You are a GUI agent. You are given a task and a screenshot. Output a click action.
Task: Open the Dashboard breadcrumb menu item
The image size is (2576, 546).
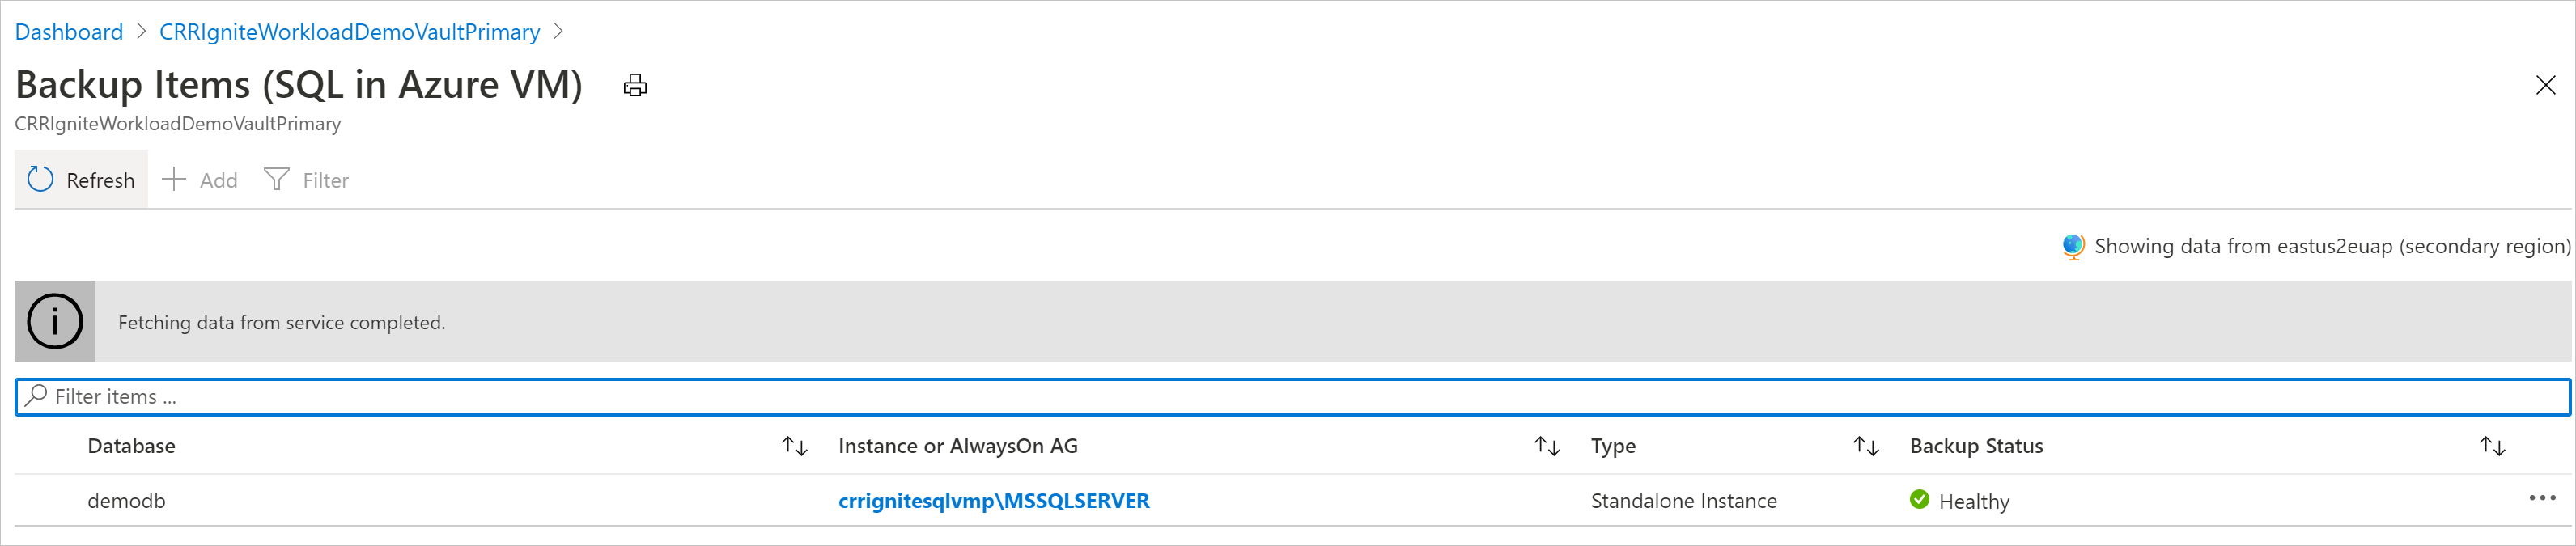tap(68, 31)
